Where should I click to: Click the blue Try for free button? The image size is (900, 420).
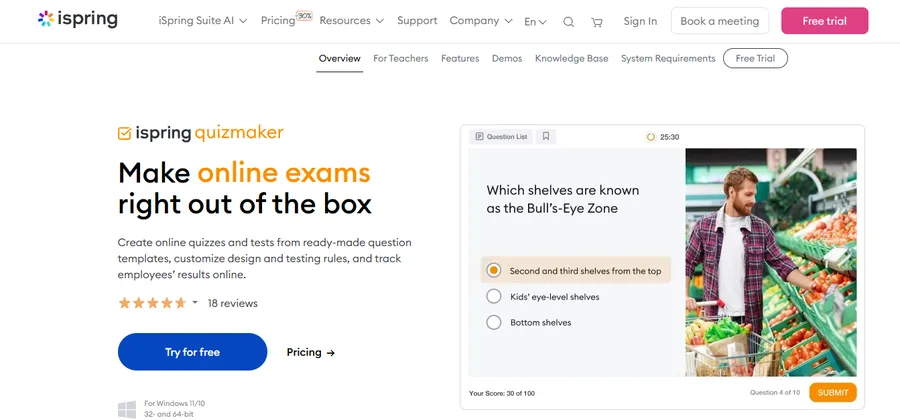pos(192,352)
